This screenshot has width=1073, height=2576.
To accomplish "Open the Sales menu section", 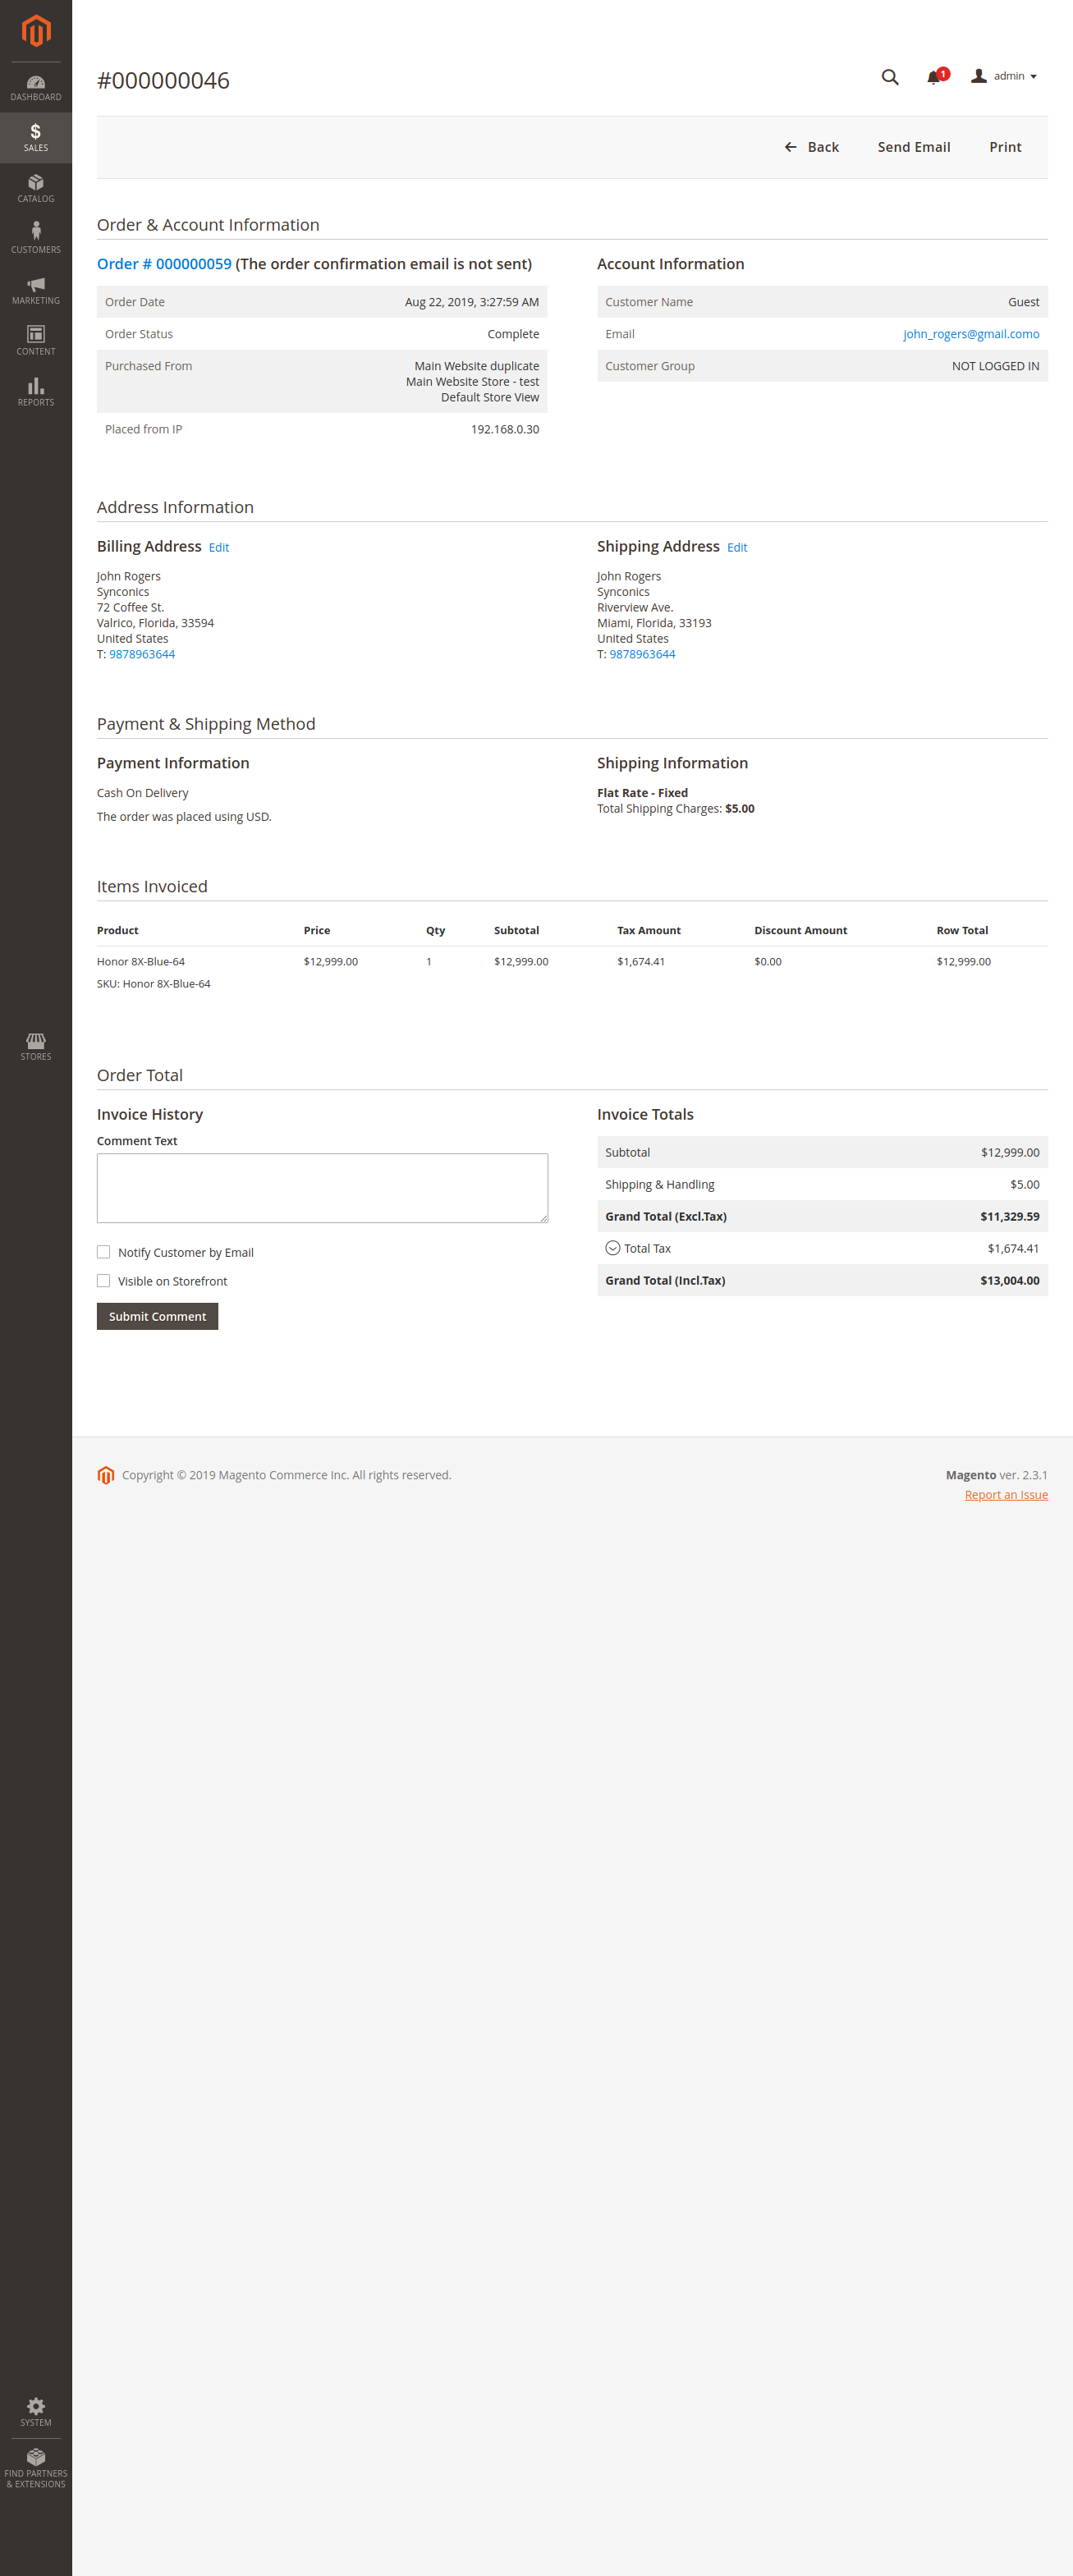I will point(36,137).
